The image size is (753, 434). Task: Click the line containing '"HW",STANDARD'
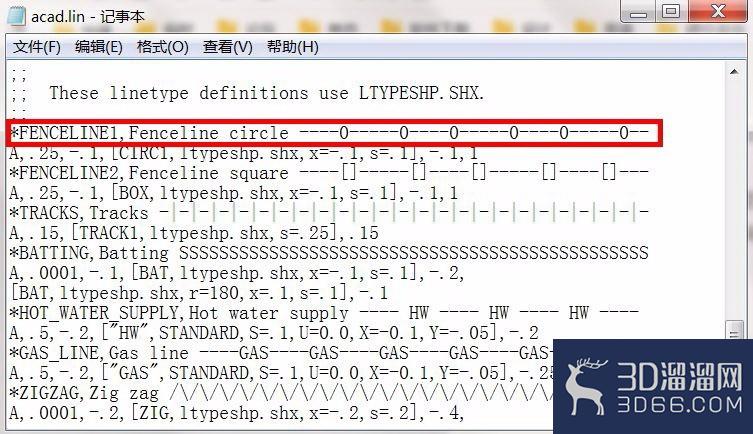pos(274,333)
